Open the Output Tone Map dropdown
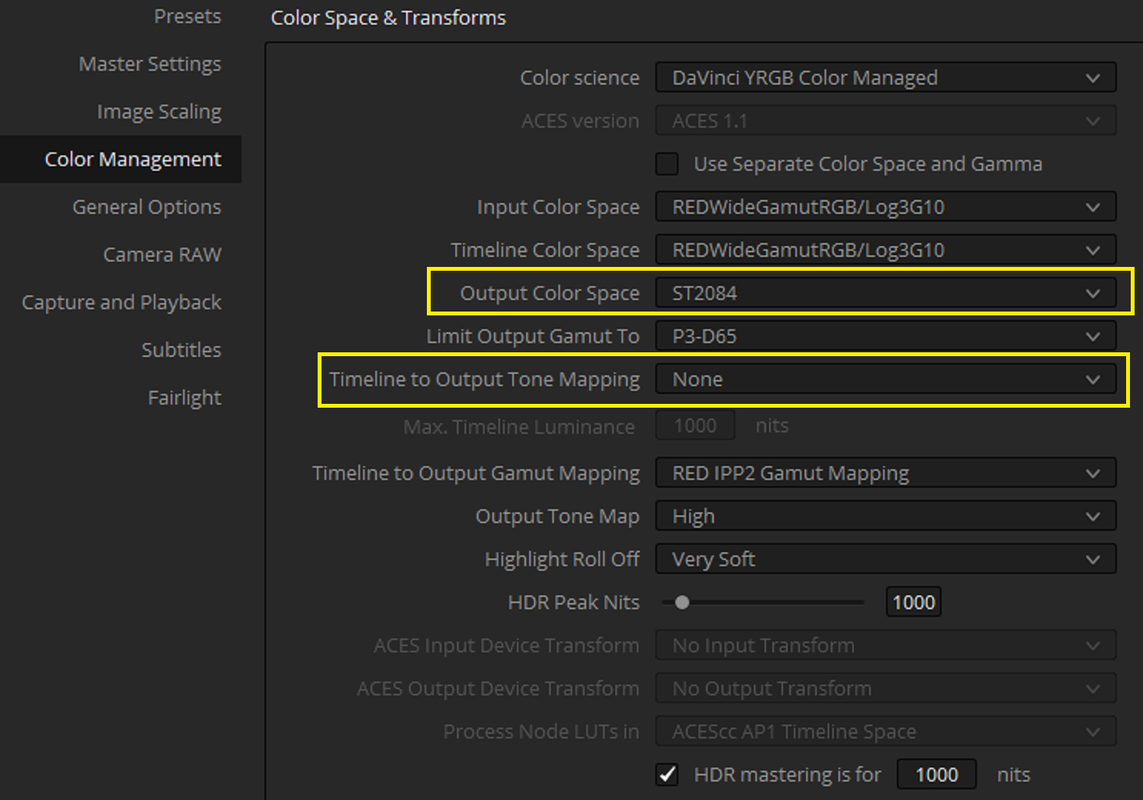 click(x=886, y=516)
